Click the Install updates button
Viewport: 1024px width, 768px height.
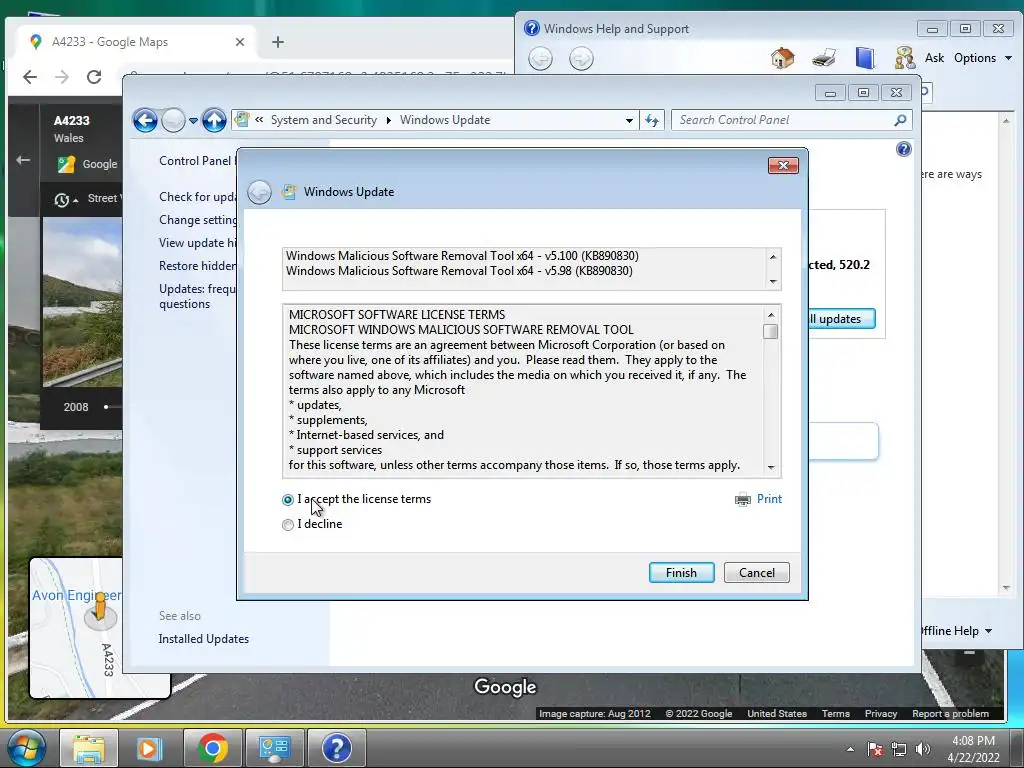click(841, 319)
